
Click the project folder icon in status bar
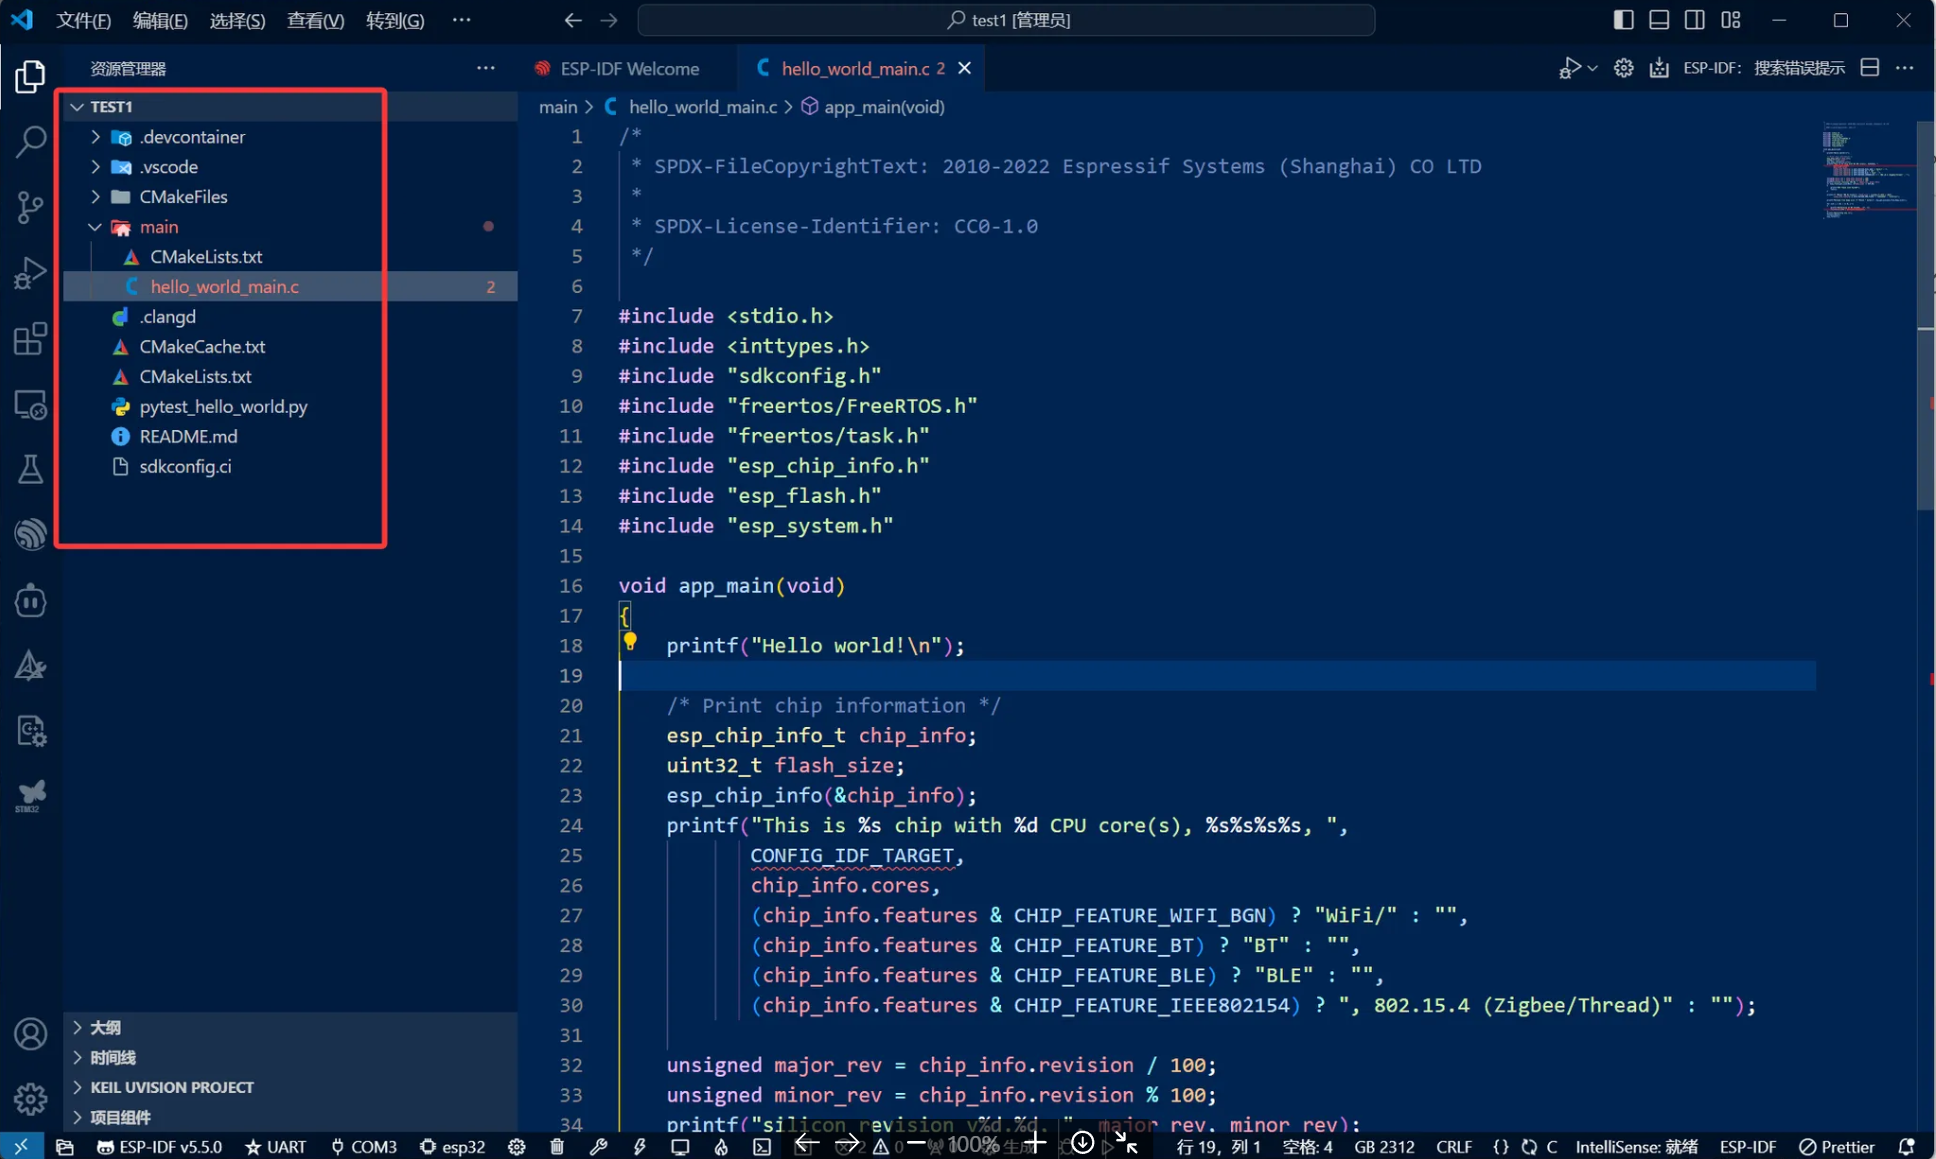point(64,1147)
